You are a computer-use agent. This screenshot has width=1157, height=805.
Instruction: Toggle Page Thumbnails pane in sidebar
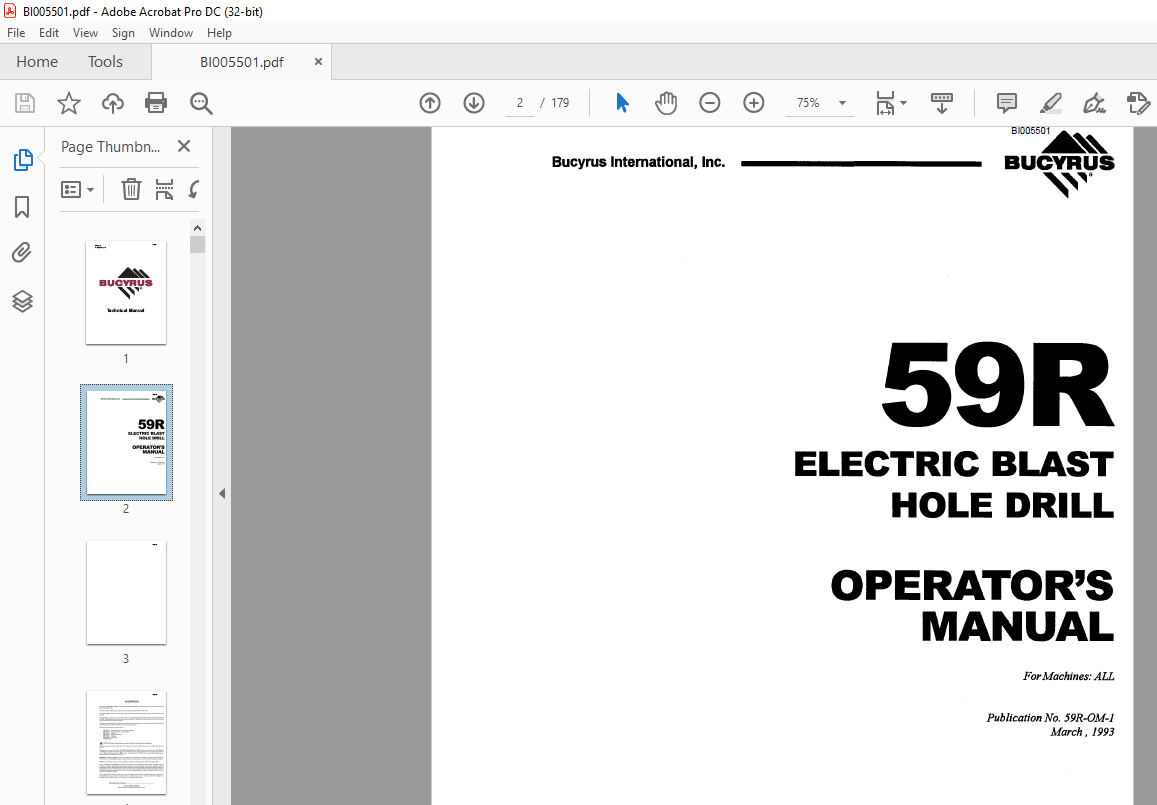(x=23, y=159)
